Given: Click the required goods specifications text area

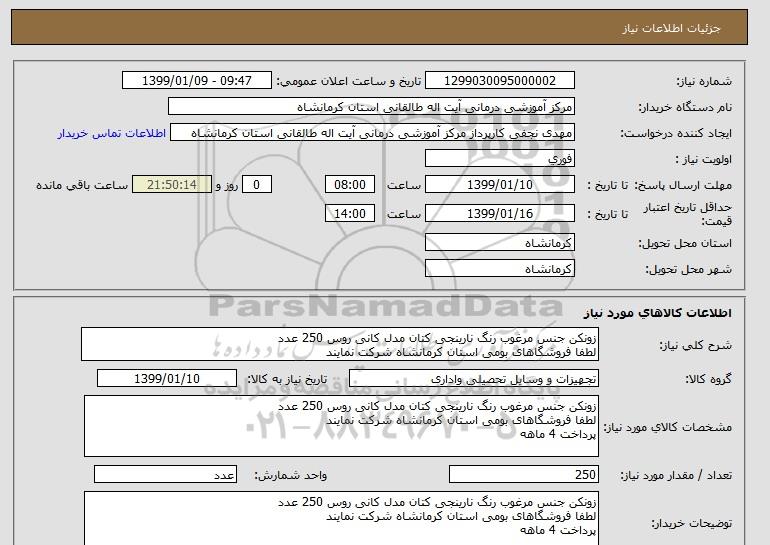Looking at the screenshot, I should pyautogui.click(x=341, y=426).
